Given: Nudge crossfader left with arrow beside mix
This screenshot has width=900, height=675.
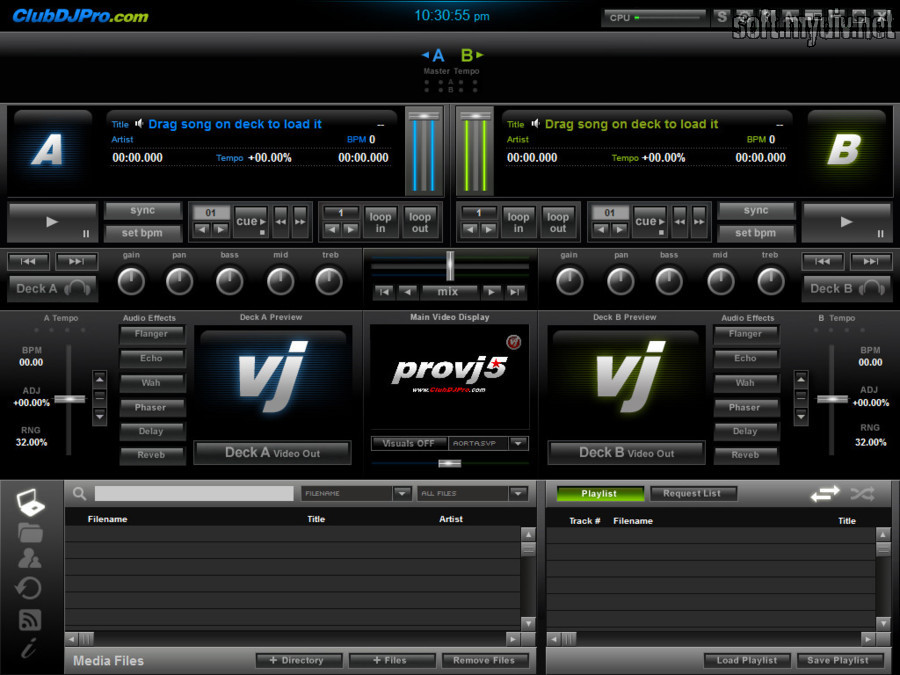Looking at the screenshot, I should pos(408,292).
